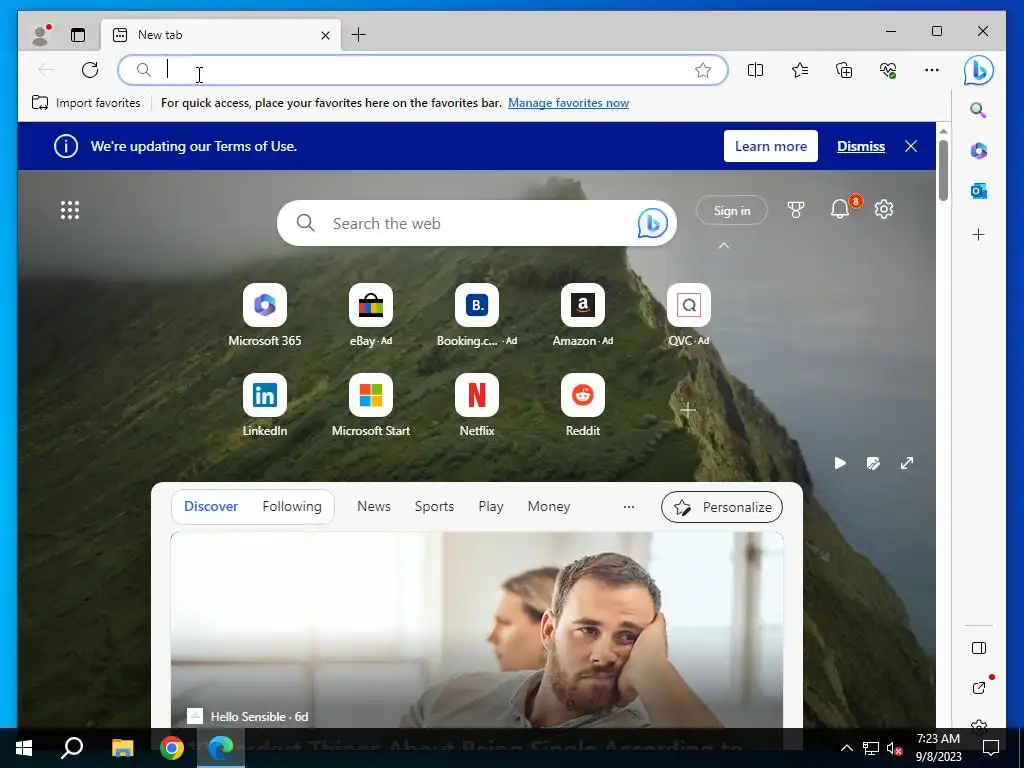1024x768 pixels.
Task: Open the Play feed tab
Action: pos(490,506)
